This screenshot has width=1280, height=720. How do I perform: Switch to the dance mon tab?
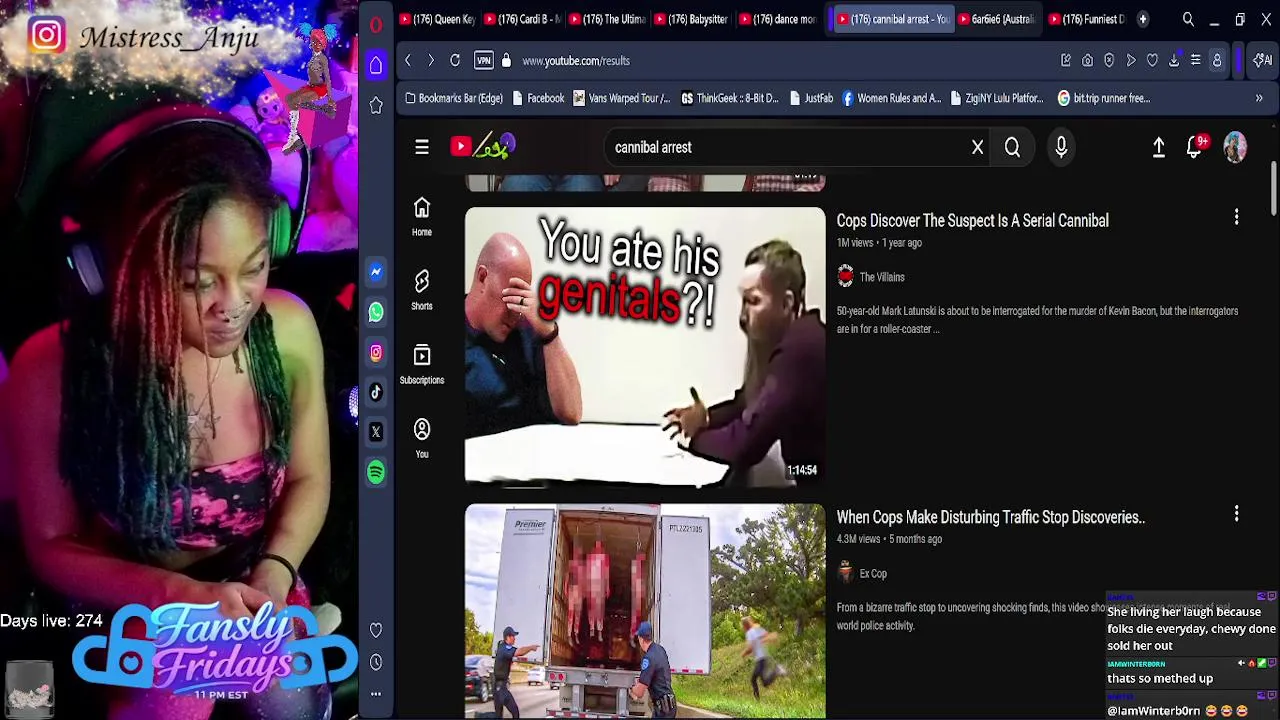click(x=776, y=19)
